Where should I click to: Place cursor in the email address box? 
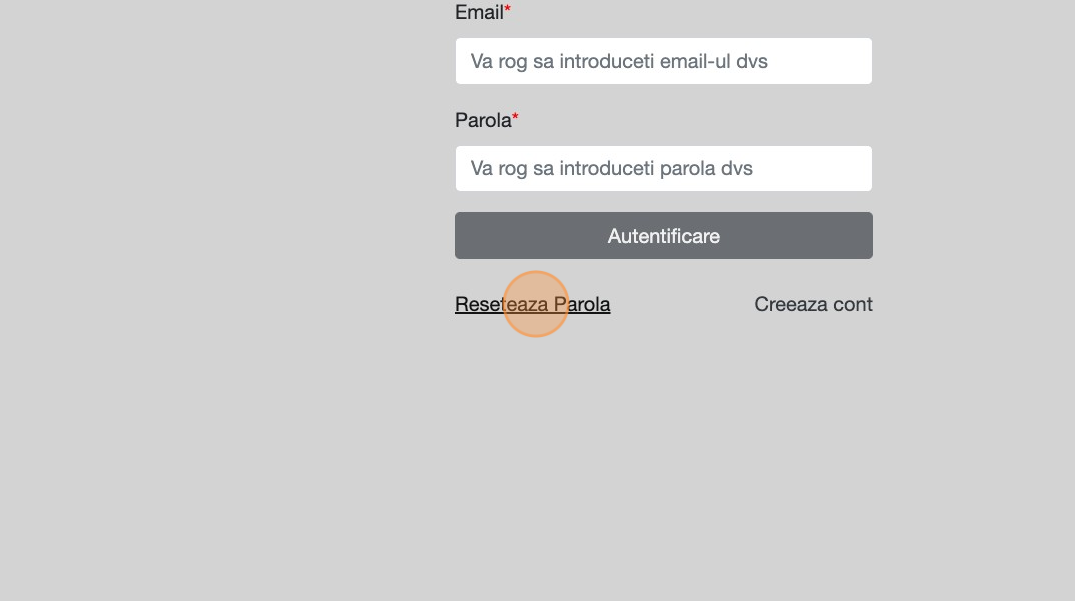[663, 62]
